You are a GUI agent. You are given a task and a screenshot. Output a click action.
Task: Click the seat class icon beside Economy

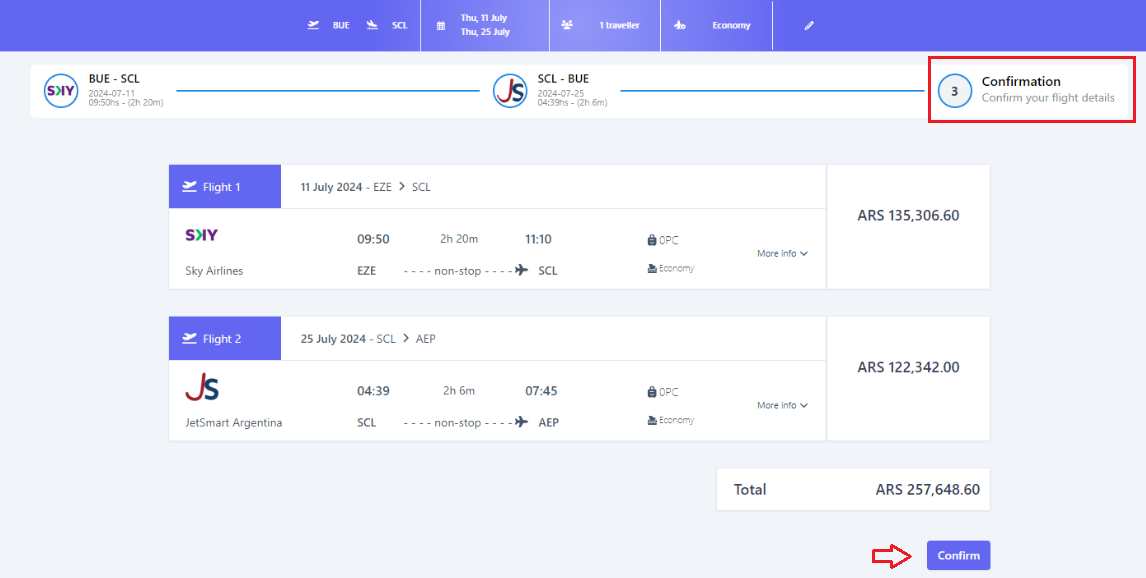point(680,25)
